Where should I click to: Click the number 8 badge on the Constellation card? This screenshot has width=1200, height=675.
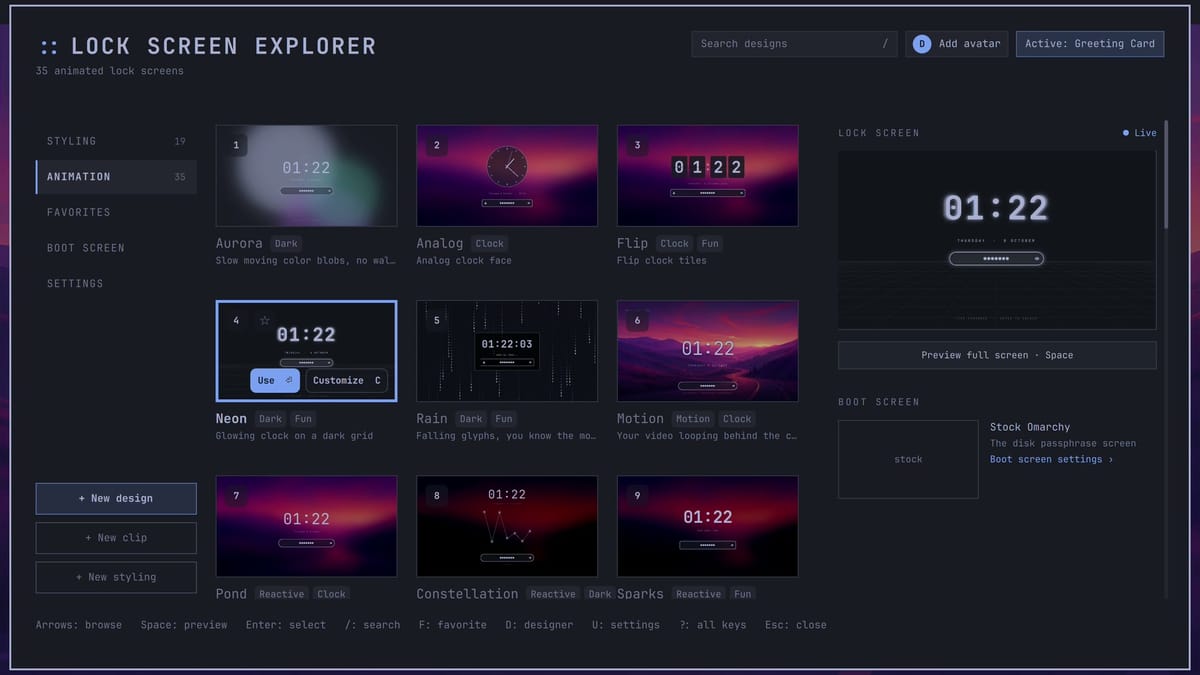[437, 496]
